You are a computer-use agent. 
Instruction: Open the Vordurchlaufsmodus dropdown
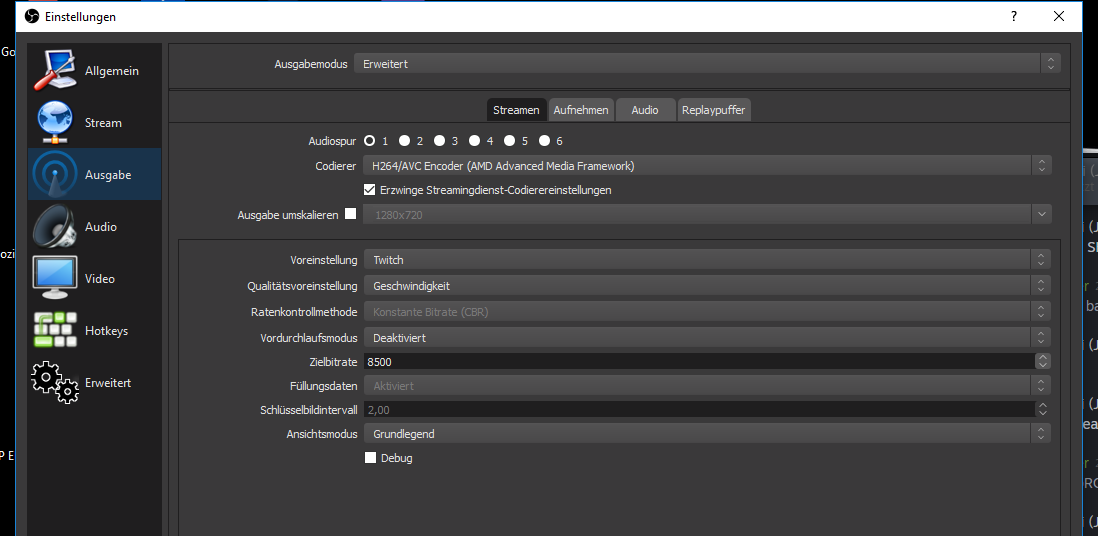pos(707,338)
